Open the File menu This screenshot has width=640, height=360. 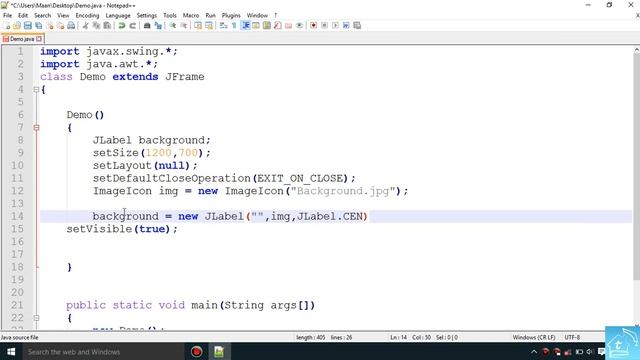[7, 15]
